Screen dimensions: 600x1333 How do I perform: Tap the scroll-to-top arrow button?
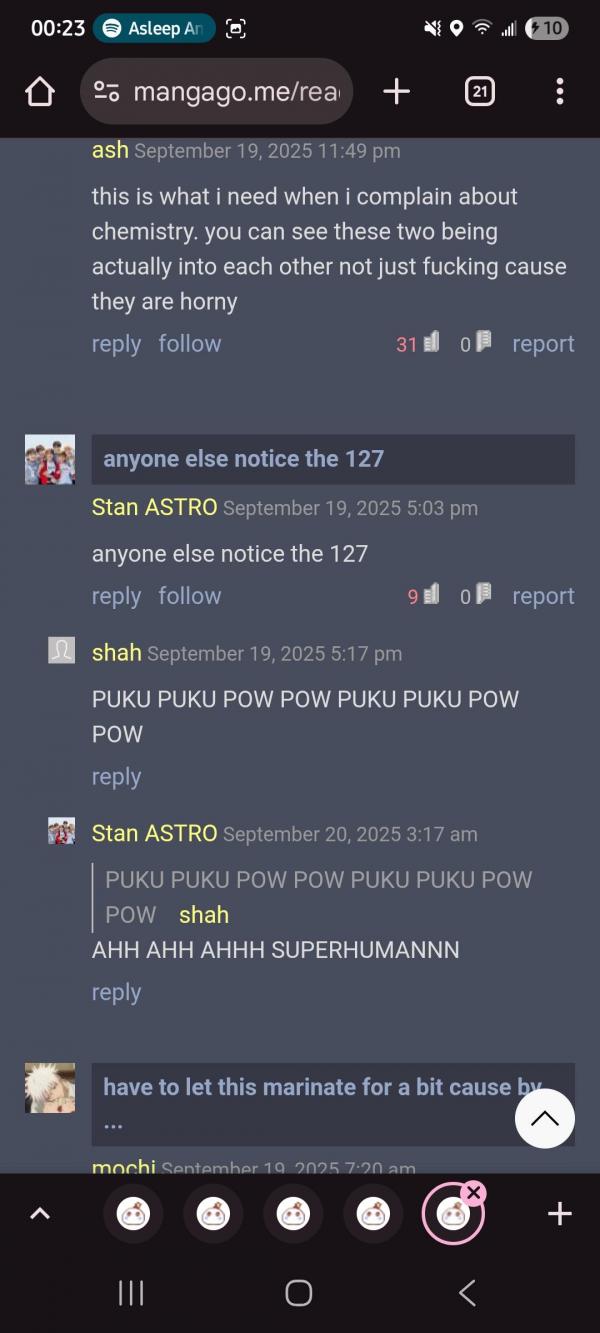pyautogui.click(x=545, y=1118)
